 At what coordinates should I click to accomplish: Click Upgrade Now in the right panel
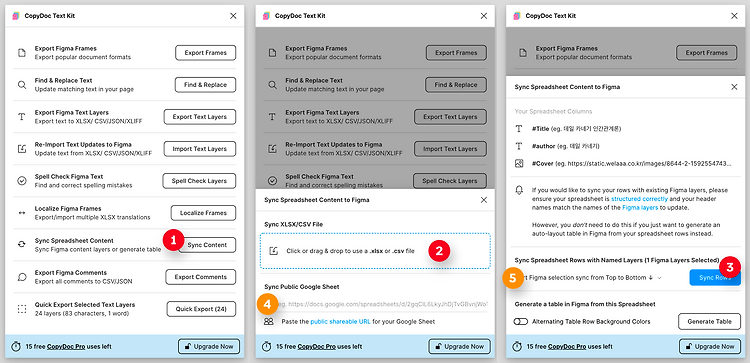[x=710, y=346]
